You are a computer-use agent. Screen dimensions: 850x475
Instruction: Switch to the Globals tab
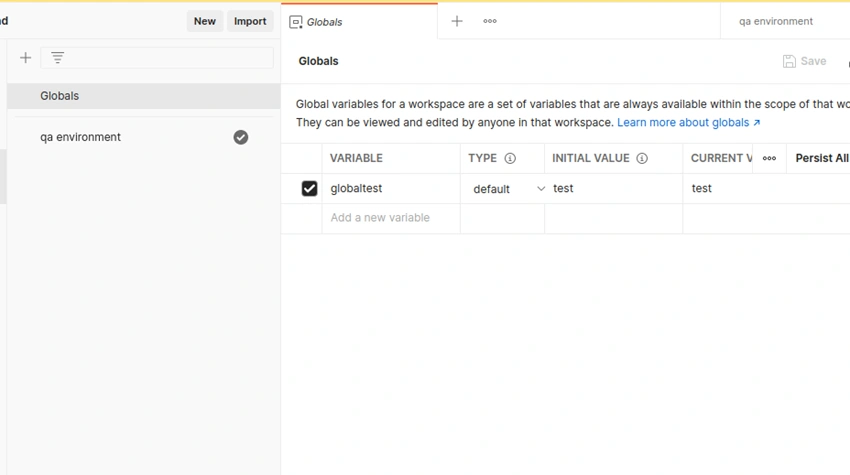coord(359,22)
